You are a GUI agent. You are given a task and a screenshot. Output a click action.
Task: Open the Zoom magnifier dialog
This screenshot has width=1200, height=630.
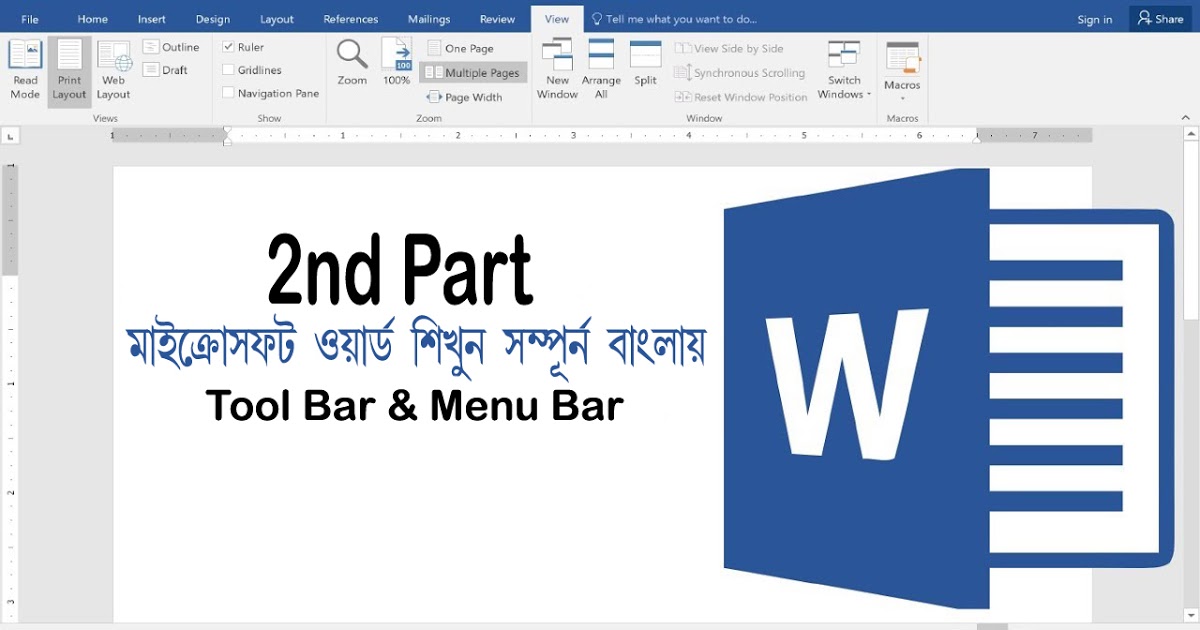(x=352, y=62)
